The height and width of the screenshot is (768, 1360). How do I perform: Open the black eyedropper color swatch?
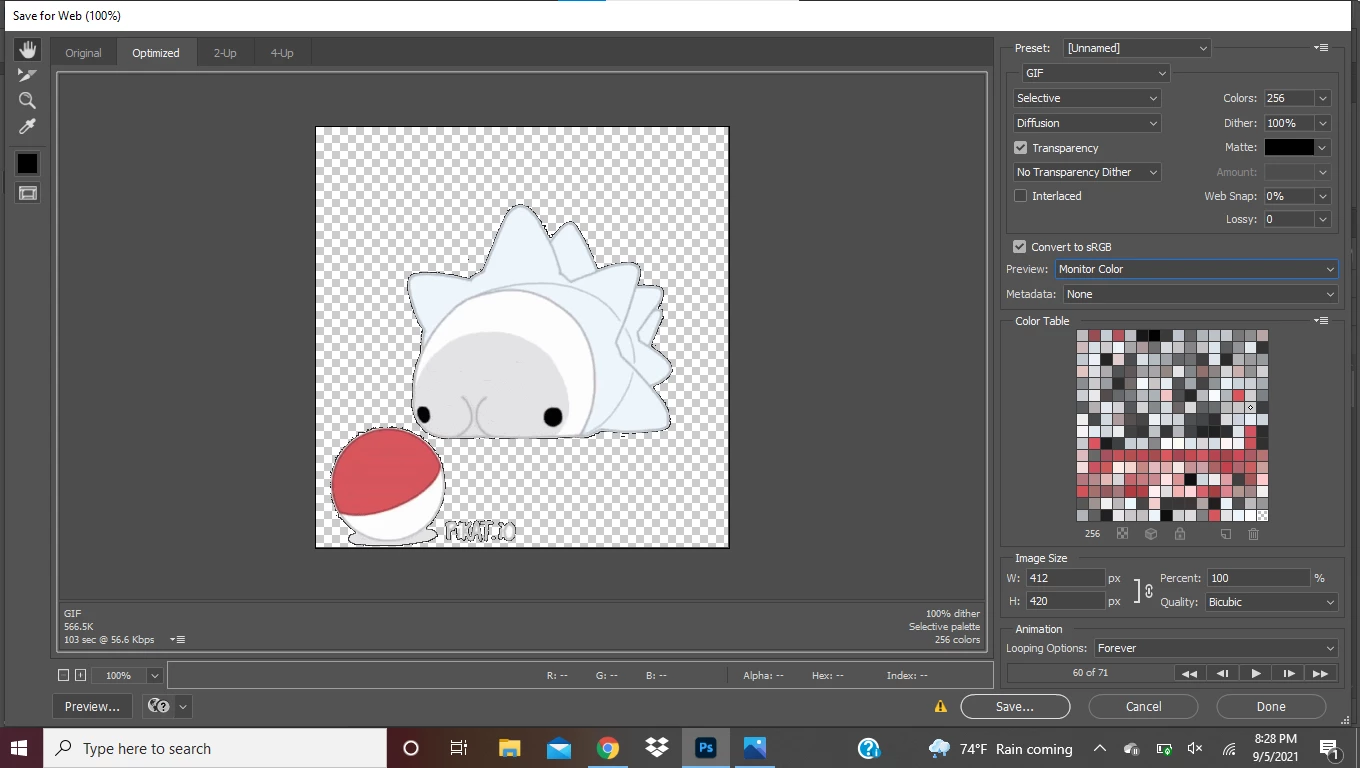point(27,163)
